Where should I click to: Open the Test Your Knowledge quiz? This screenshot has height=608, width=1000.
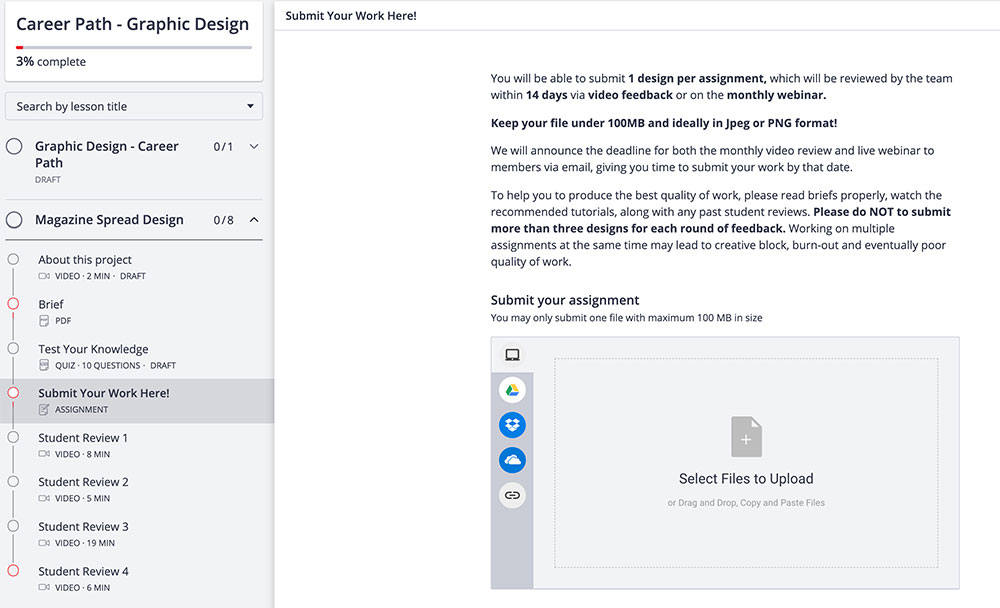coord(93,349)
